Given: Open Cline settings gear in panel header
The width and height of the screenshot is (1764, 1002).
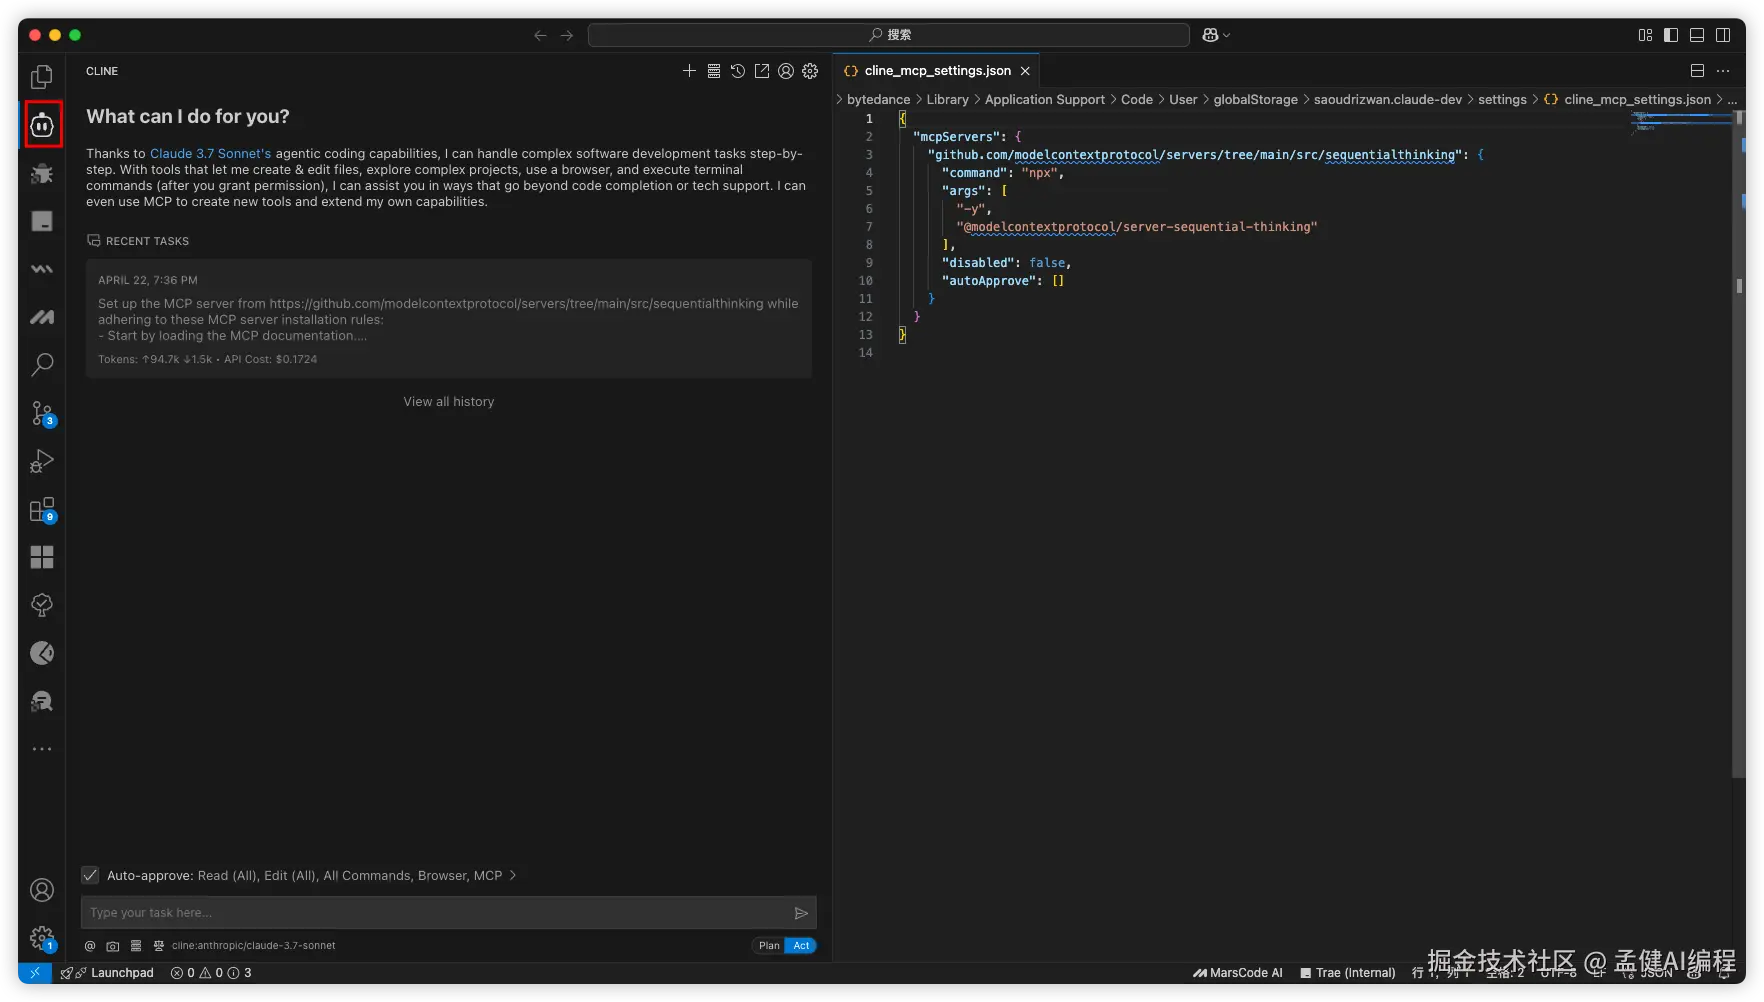Looking at the screenshot, I should pos(810,71).
